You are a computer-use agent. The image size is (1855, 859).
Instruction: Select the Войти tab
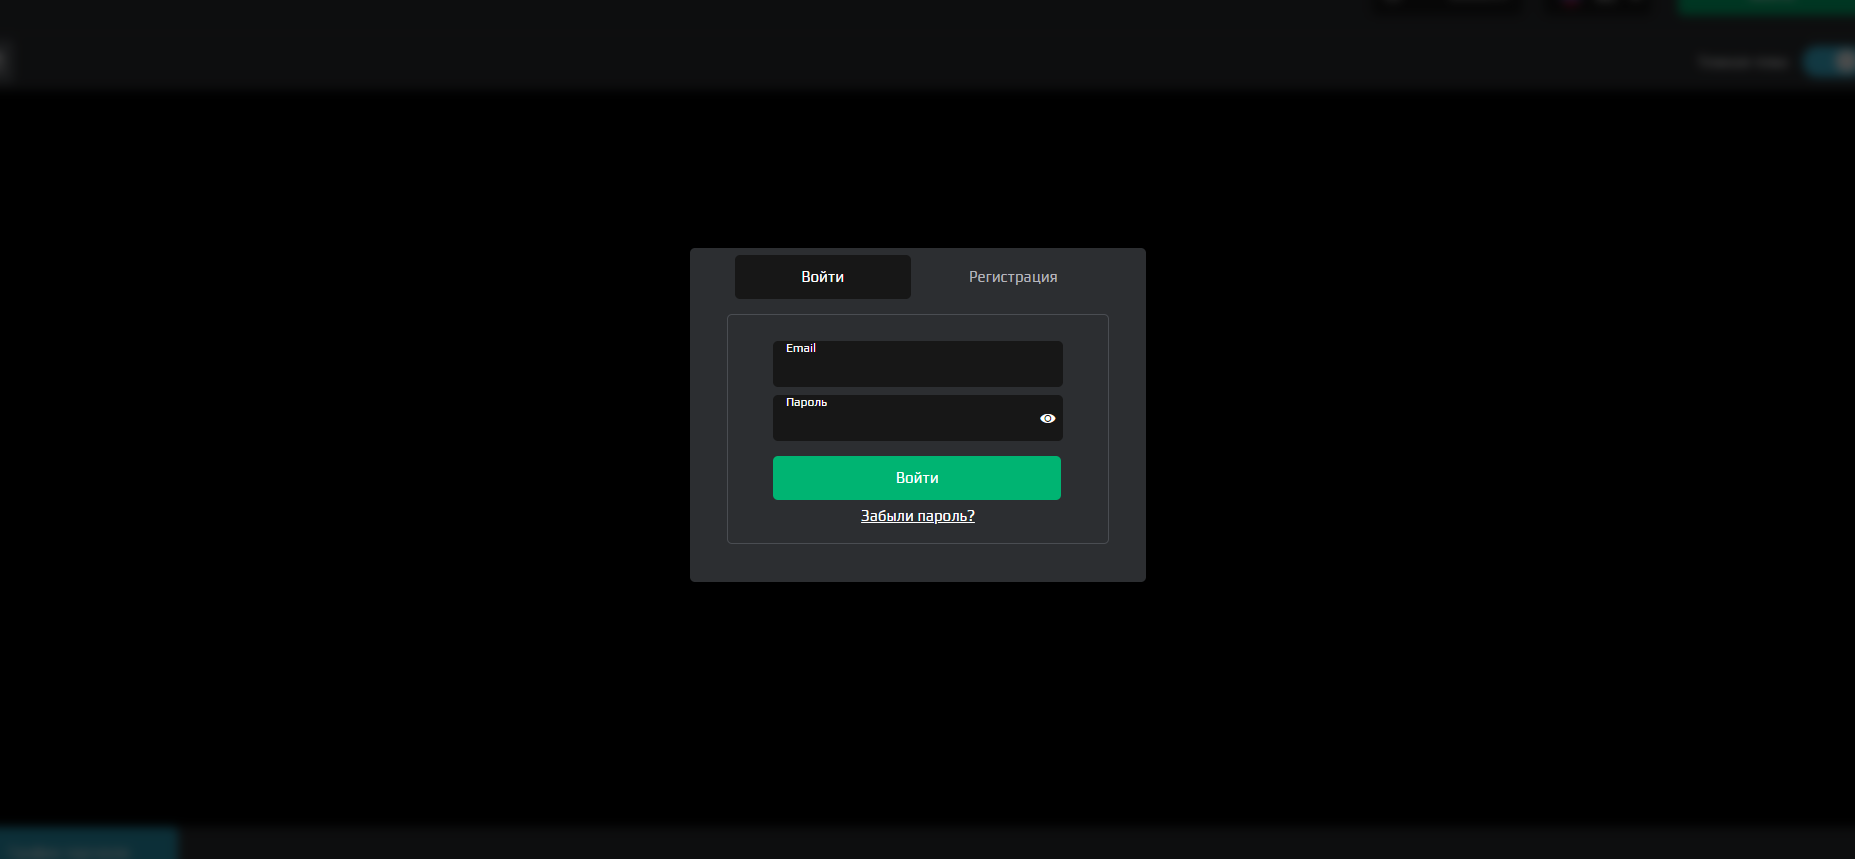point(822,277)
